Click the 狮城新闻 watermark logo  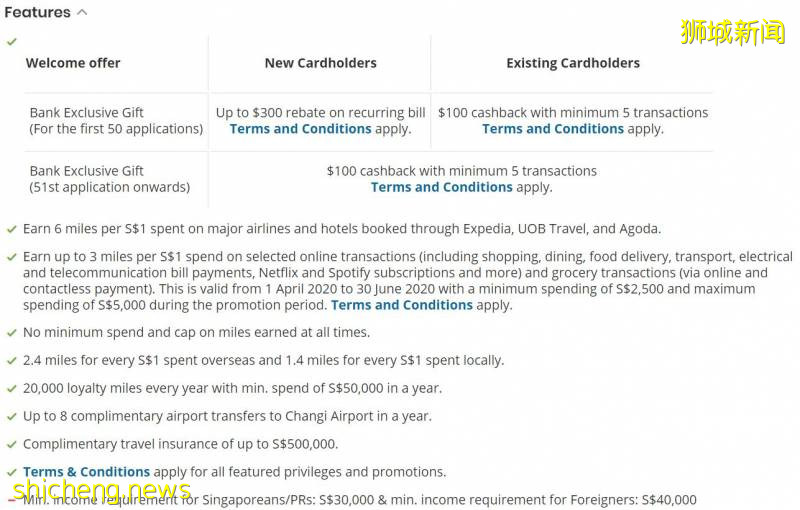tap(733, 31)
